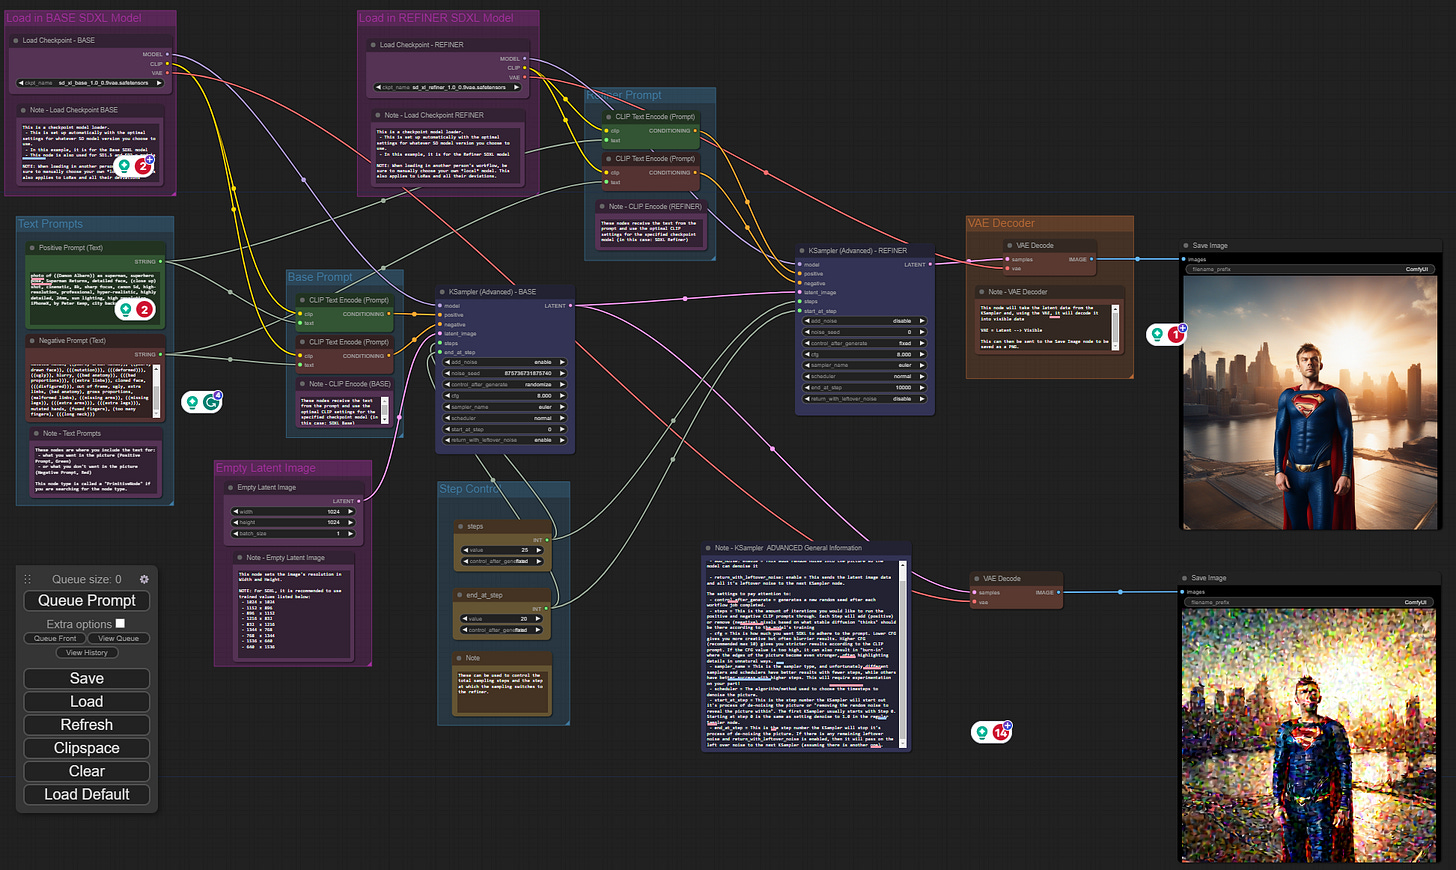Screen dimensions: 1456x870
Task: Open sampler_name dropdown in KSampler BASE
Action: (x=505, y=407)
